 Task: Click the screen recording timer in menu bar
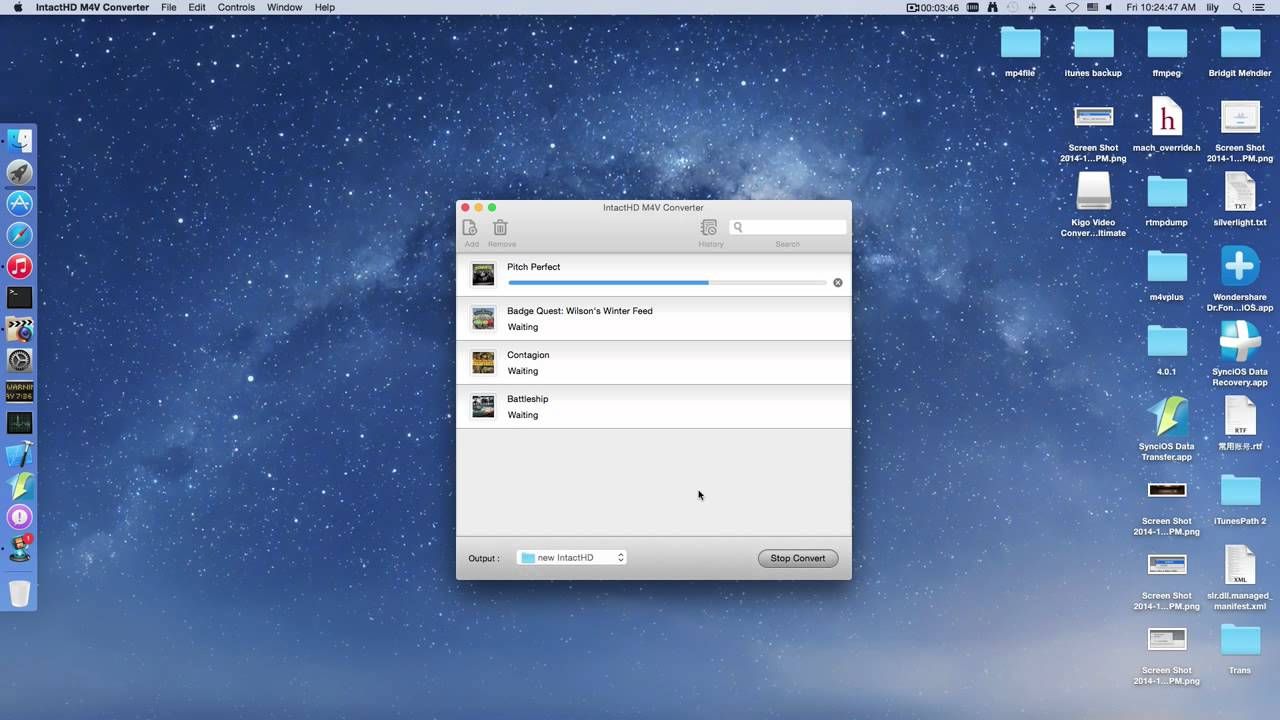coord(933,7)
